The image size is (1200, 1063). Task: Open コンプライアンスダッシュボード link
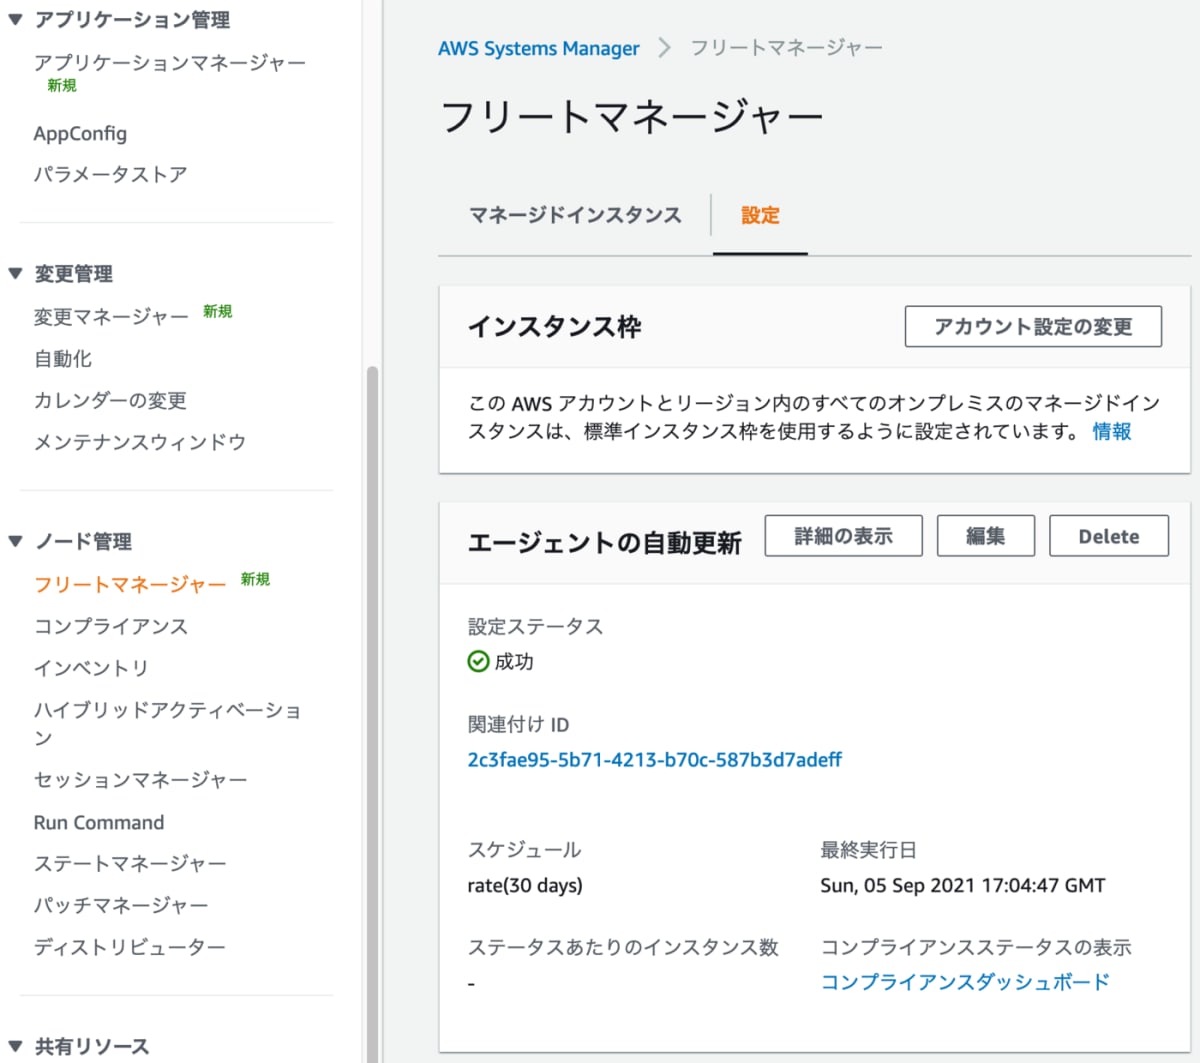965,982
